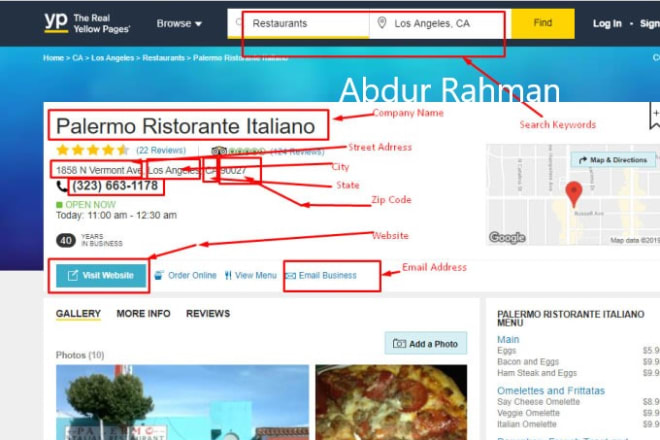Open the restaurant exterior photo thumbnail
The image size is (660, 440).
click(x=182, y=402)
